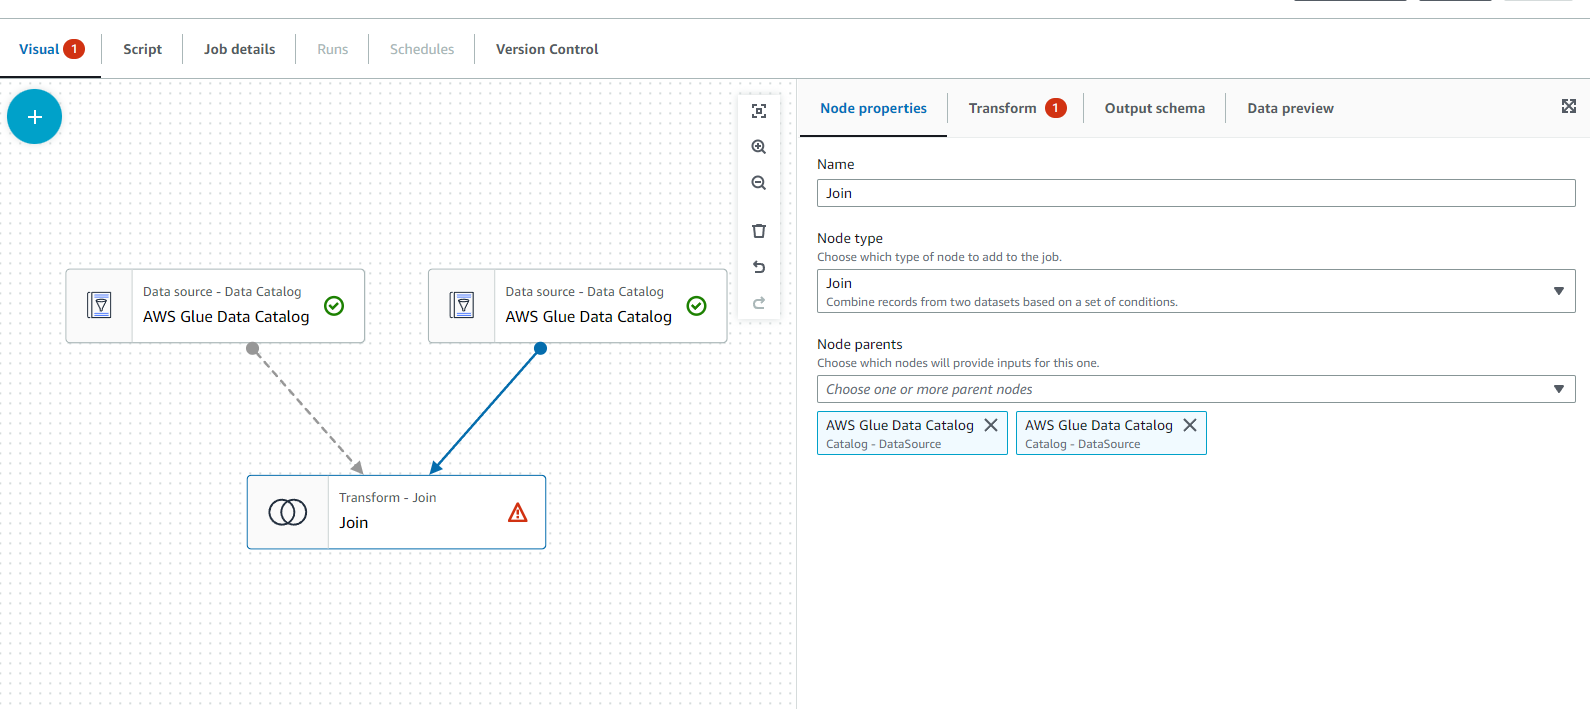This screenshot has height=709, width=1590.
Task: Click the red badge on Transform tab
Action: (1056, 108)
